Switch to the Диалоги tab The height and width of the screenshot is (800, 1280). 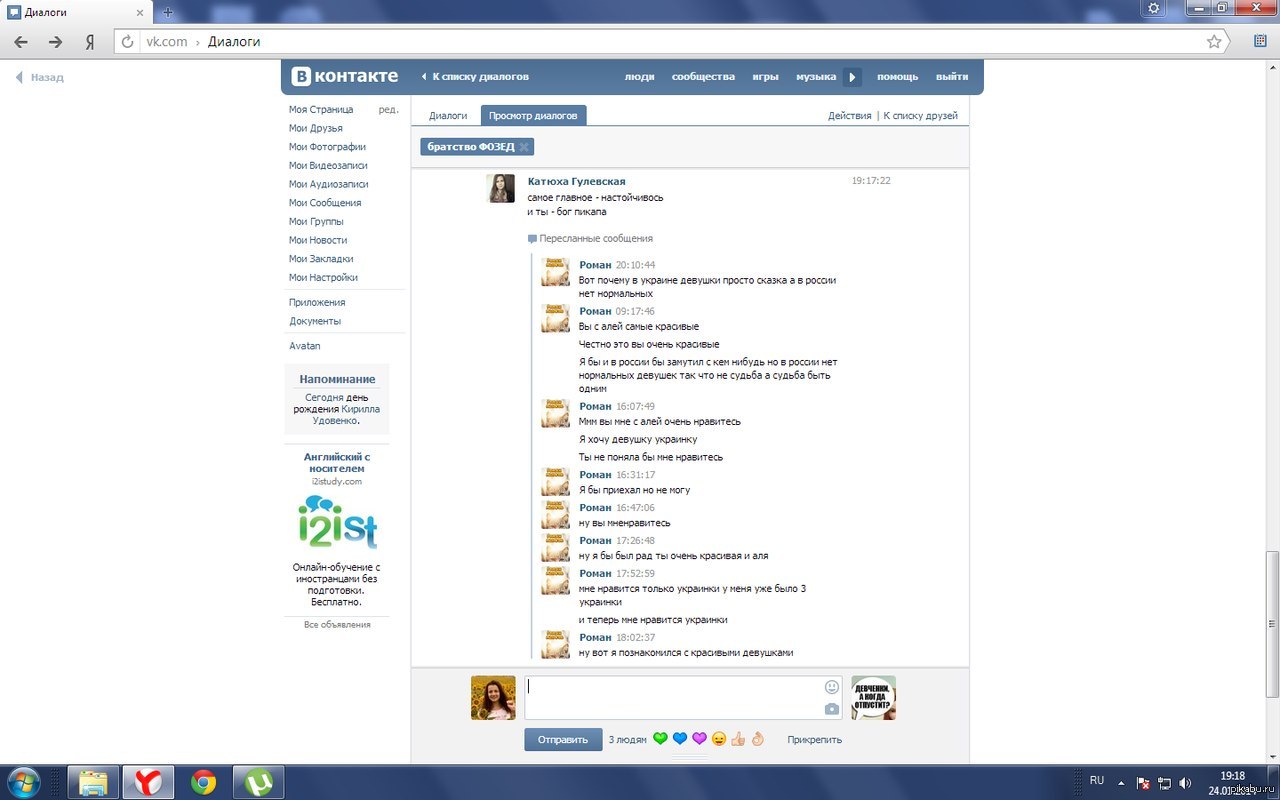[448, 116]
